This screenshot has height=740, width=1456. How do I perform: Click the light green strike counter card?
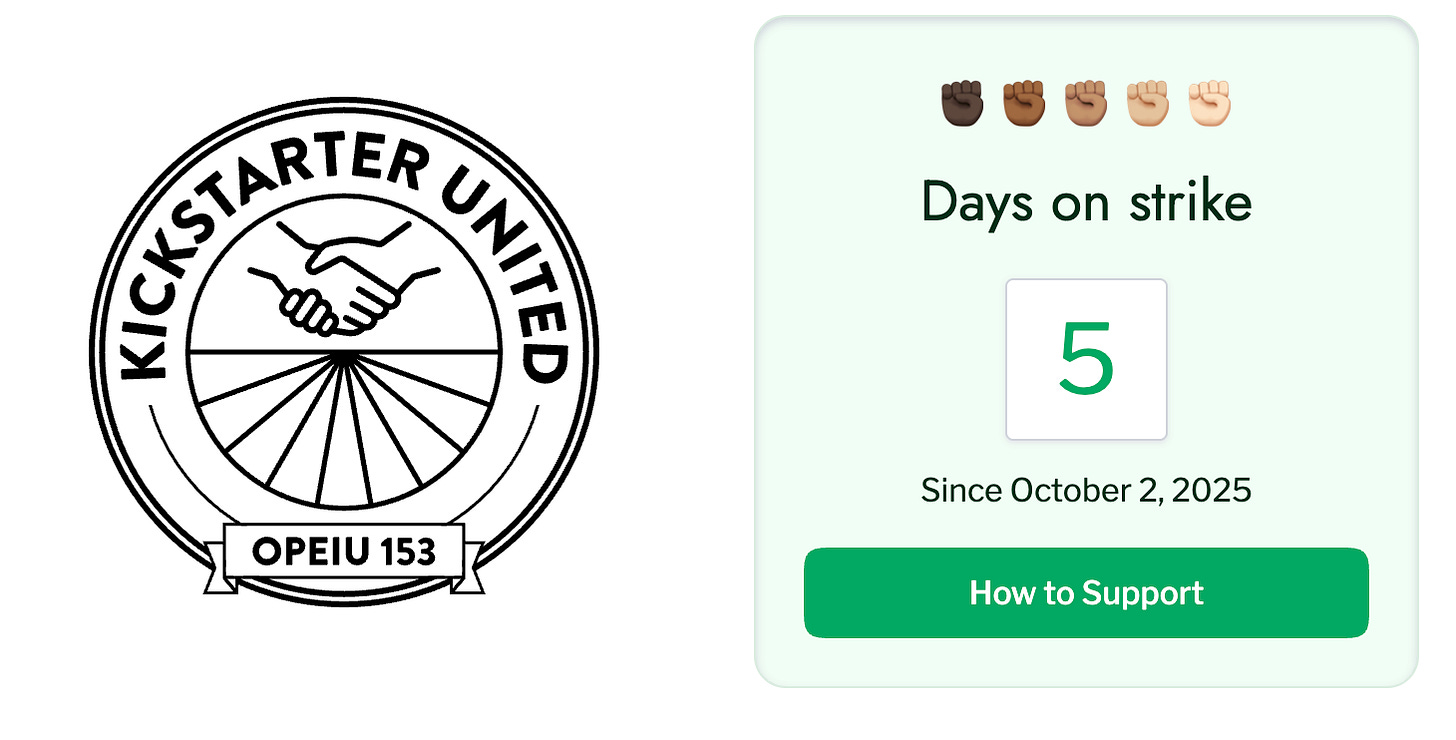(1086, 352)
